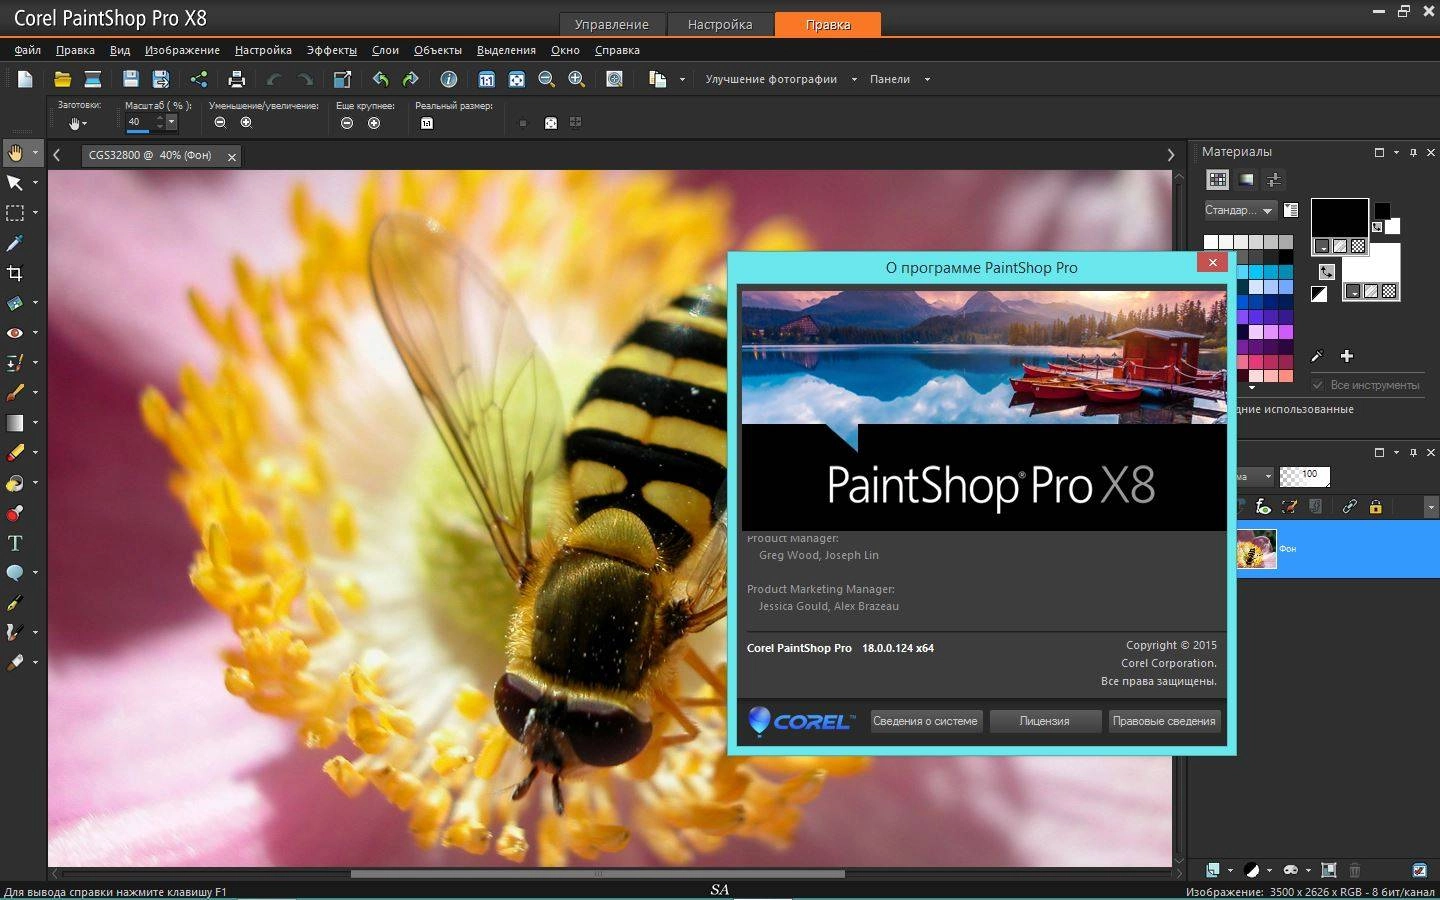Add swatch with plus icon in Materials

pos(1347,356)
